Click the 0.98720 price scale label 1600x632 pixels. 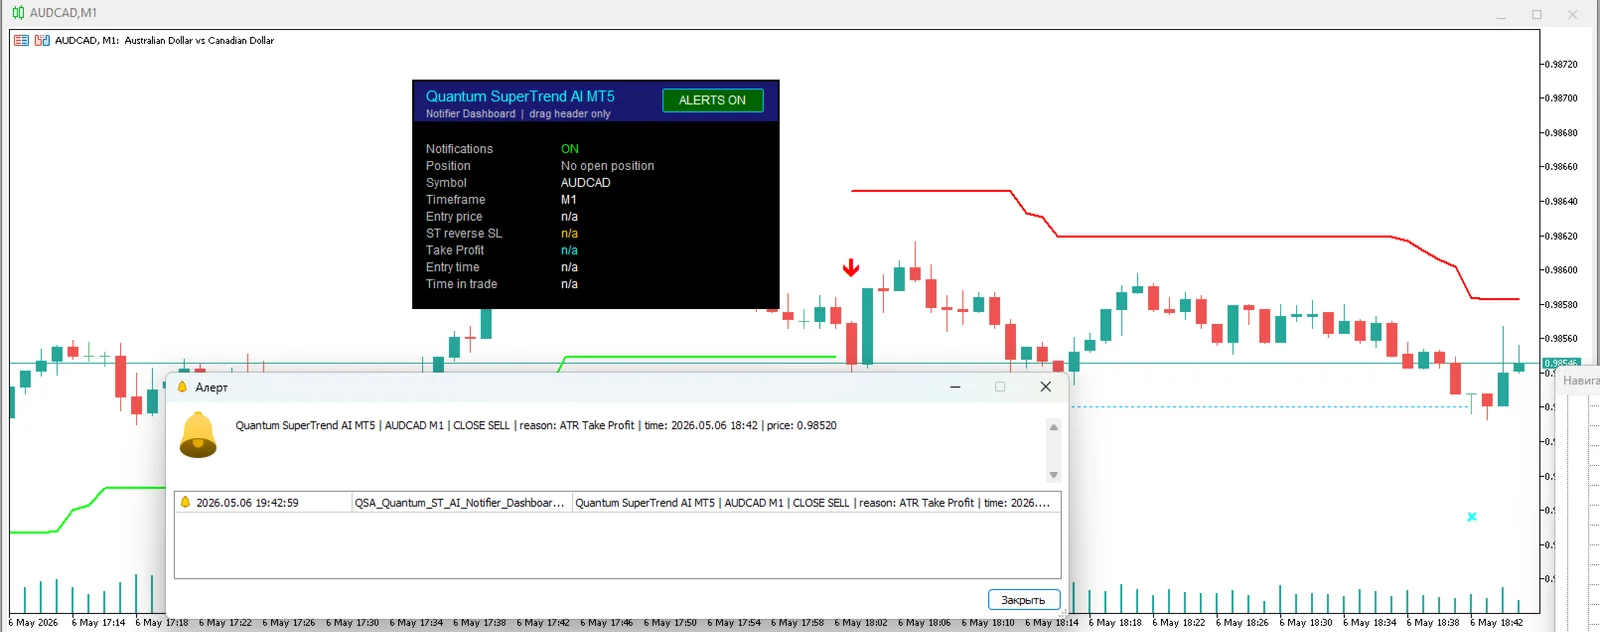pos(1560,64)
